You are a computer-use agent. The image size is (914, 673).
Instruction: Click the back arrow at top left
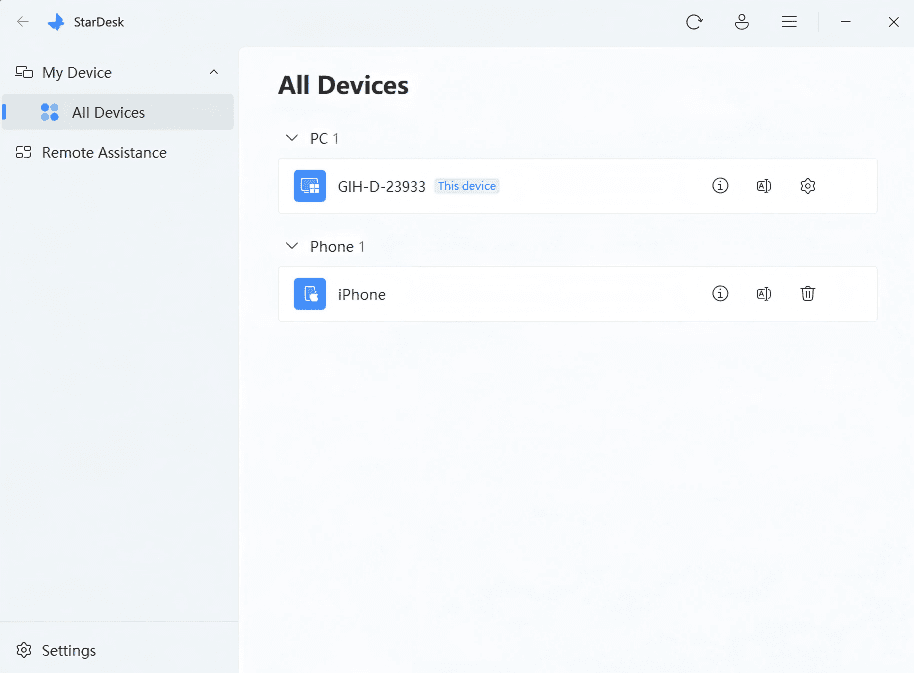point(22,21)
